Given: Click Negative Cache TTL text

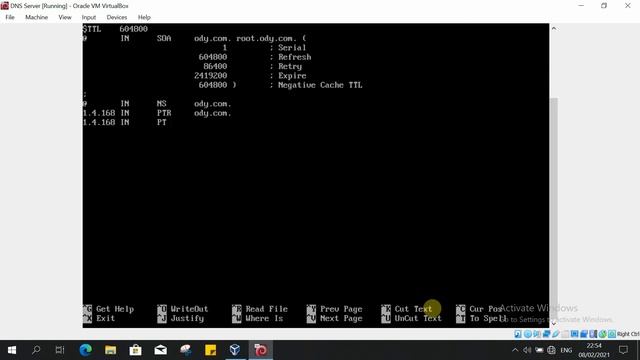Looking at the screenshot, I should 320,85.
